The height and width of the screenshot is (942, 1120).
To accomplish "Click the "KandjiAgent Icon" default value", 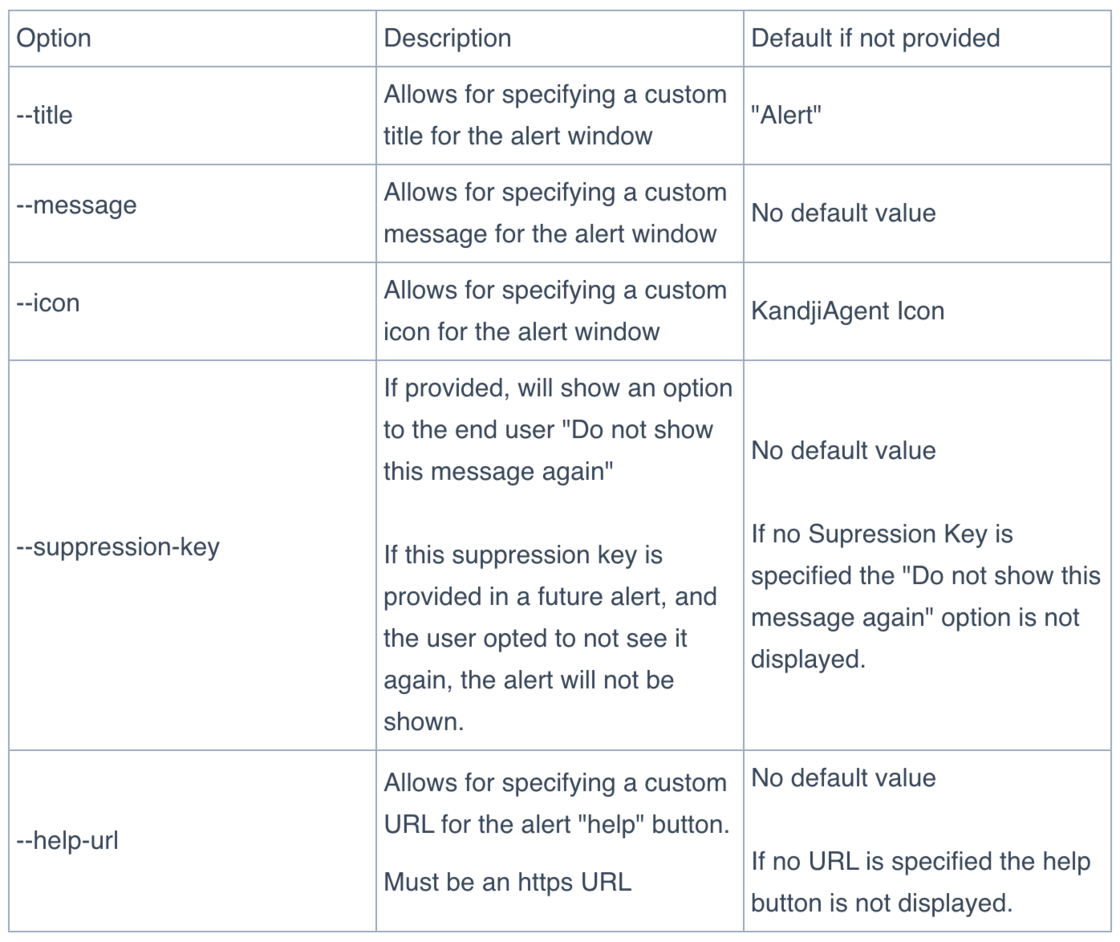I will click(847, 311).
